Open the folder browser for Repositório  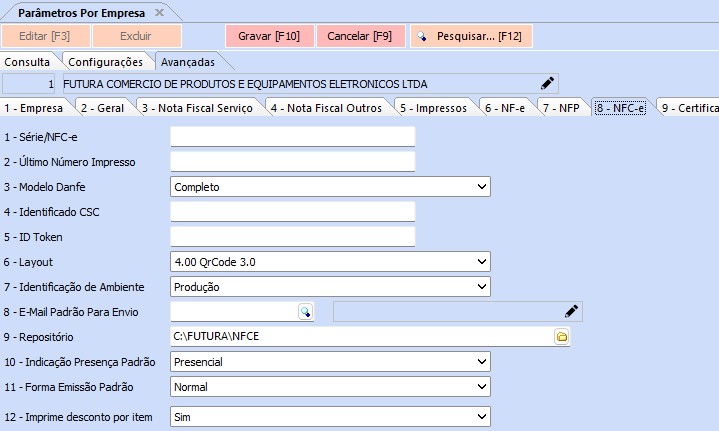coord(562,337)
